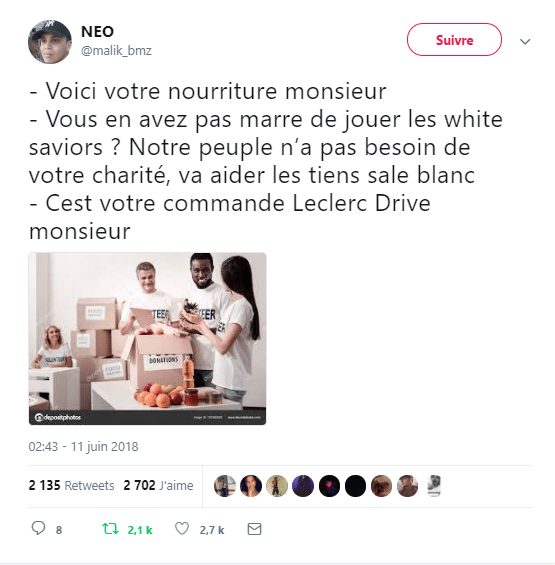
Task: Open the fourth liker's purple avatar
Action: pos(303,486)
